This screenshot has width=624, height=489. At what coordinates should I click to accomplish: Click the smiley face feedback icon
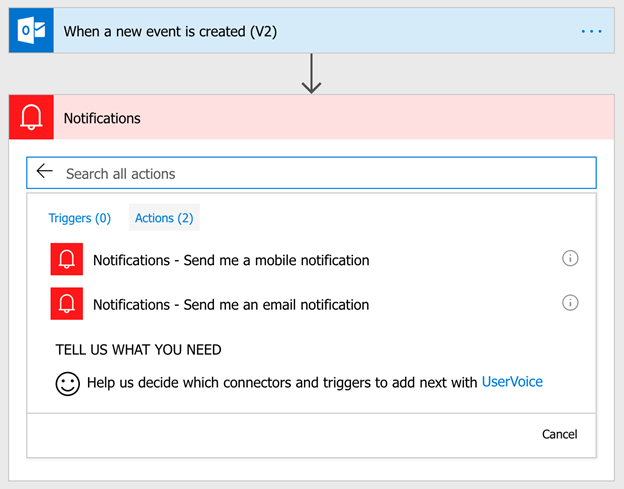coord(68,384)
